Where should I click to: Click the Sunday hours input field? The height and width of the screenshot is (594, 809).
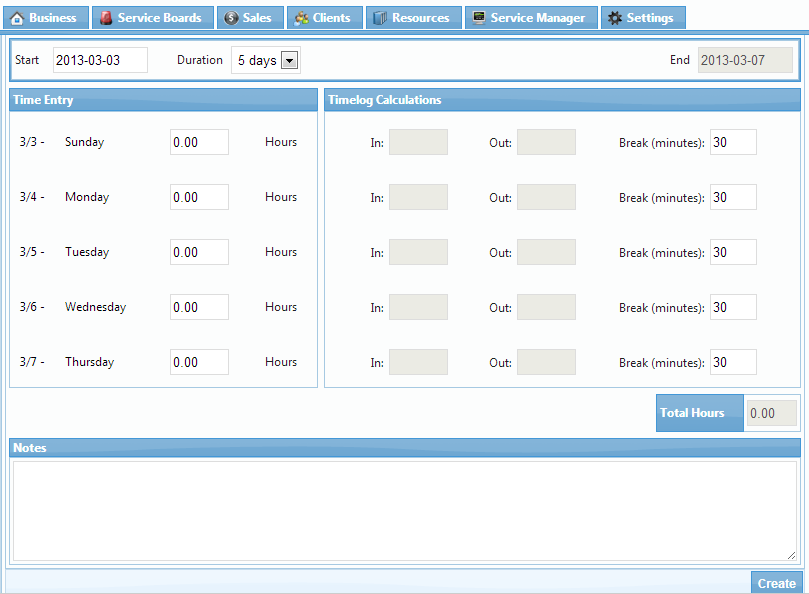pyautogui.click(x=199, y=142)
